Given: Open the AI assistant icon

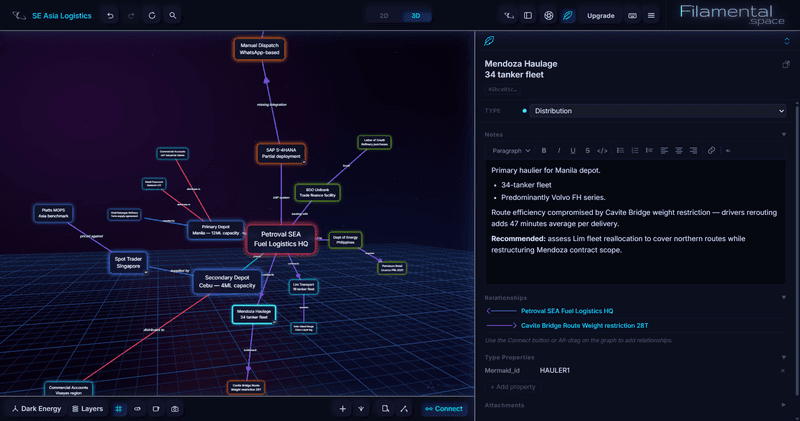Looking at the screenshot, I should point(548,16).
